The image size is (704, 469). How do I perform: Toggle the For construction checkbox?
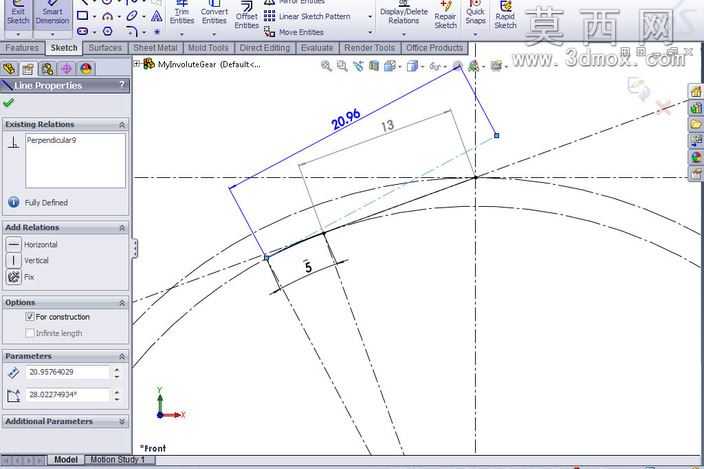coord(30,317)
